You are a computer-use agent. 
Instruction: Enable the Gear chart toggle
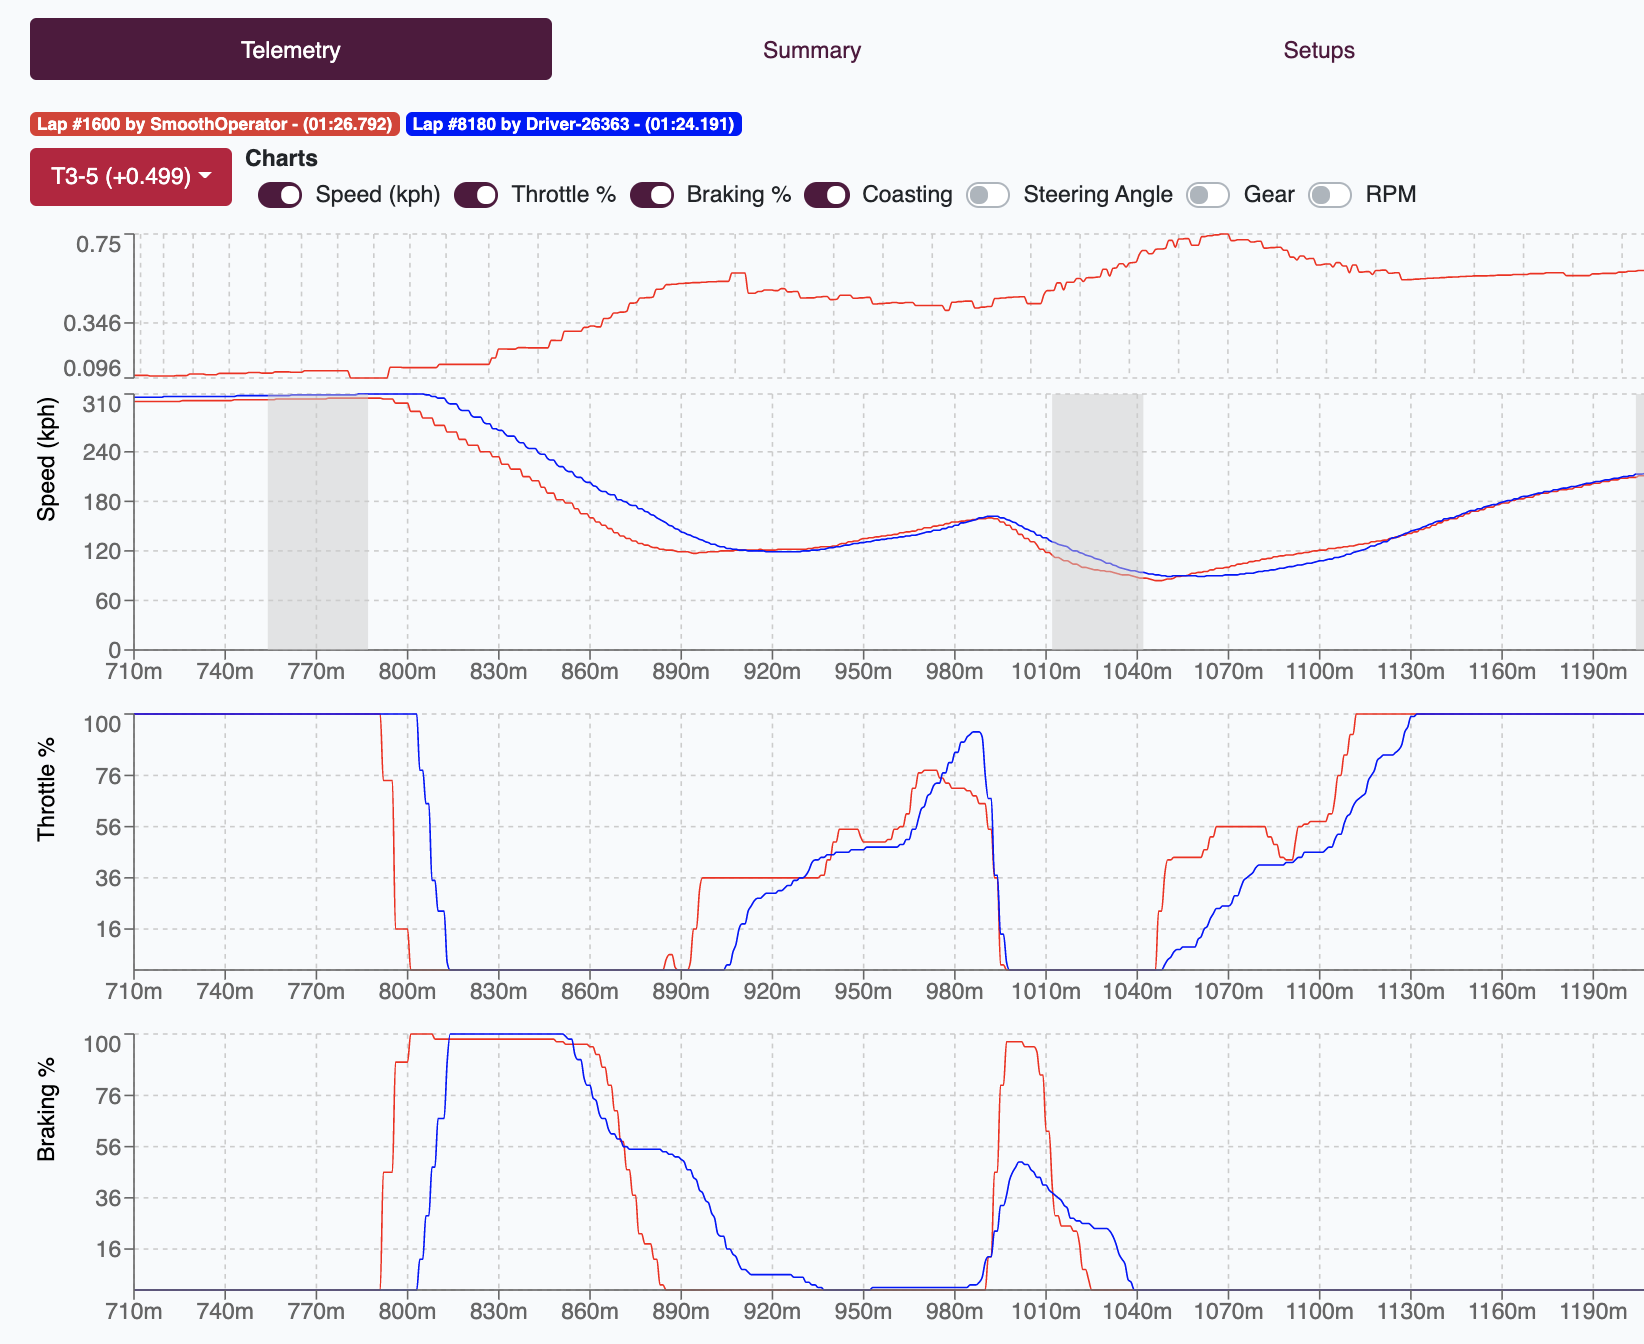tap(1208, 195)
